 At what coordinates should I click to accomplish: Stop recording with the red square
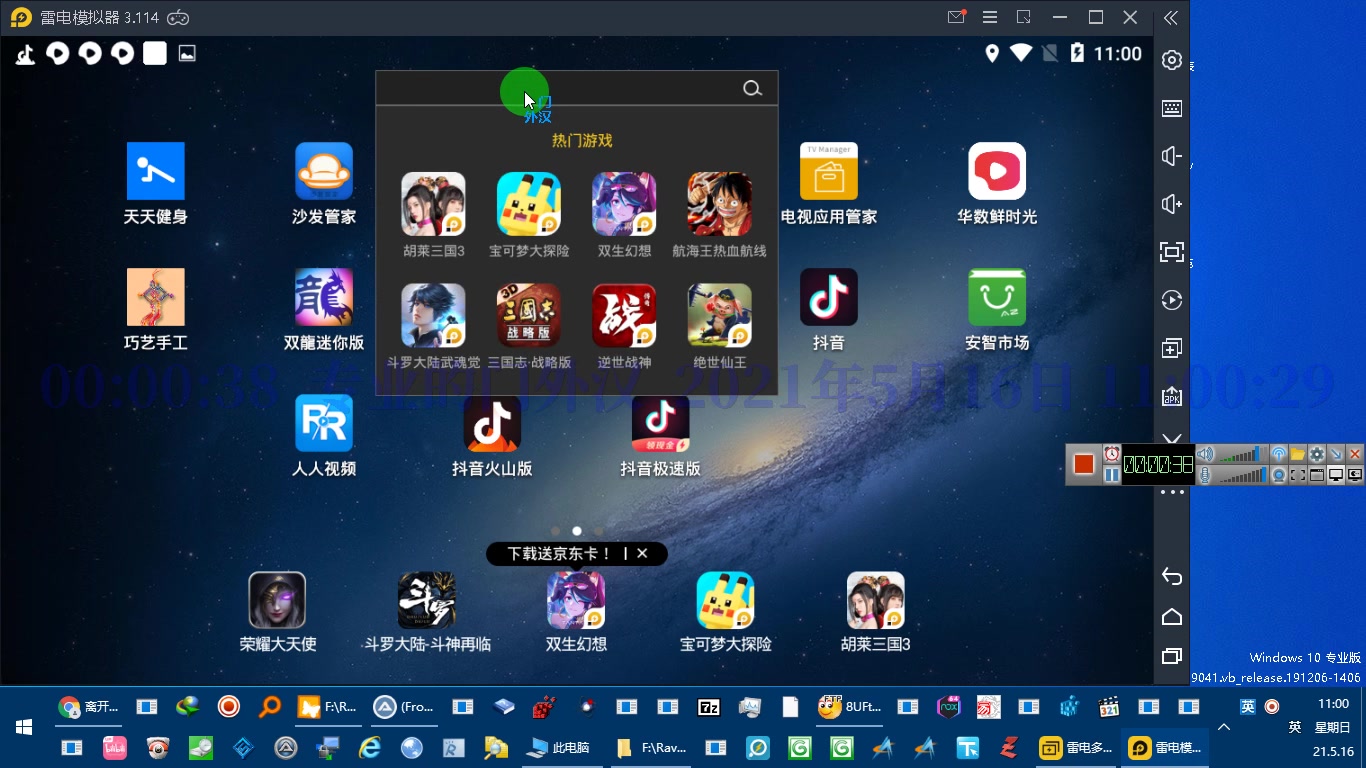pos(1084,464)
